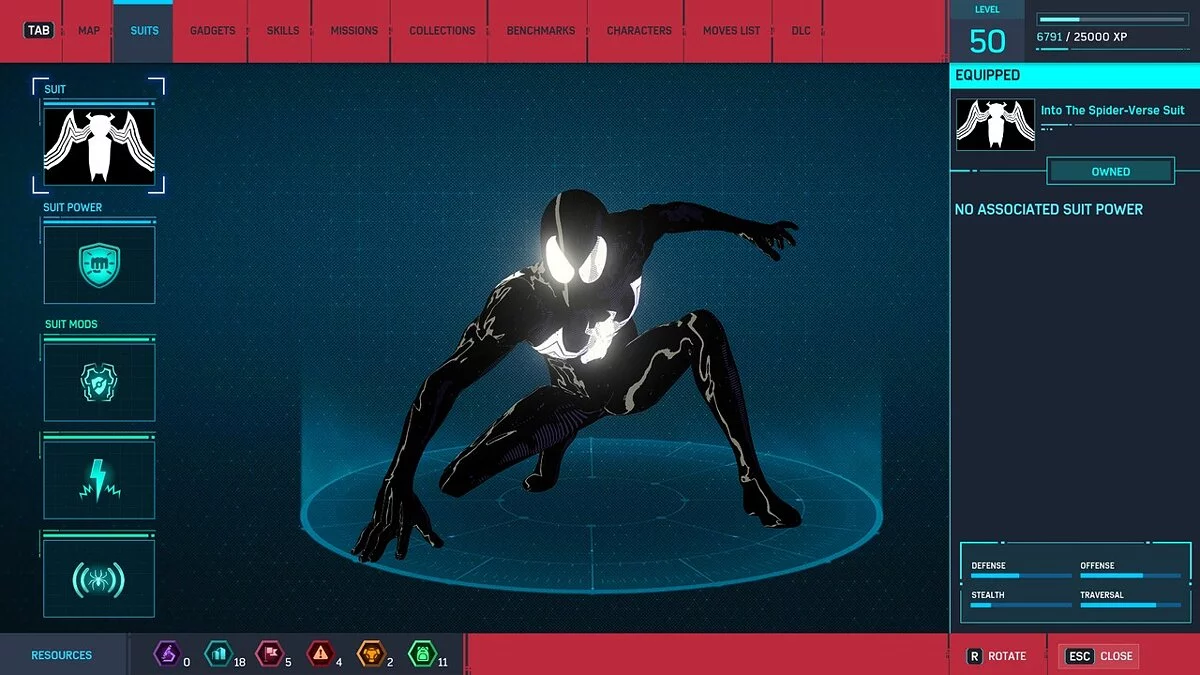Click the R key rotate icon
This screenshot has height=675, width=1200.
pos(974,656)
